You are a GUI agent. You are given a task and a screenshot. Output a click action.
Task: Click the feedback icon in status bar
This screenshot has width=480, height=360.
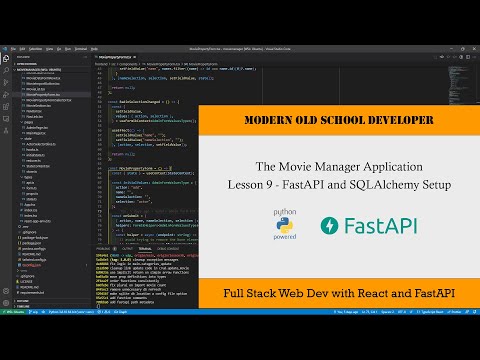[467, 312]
